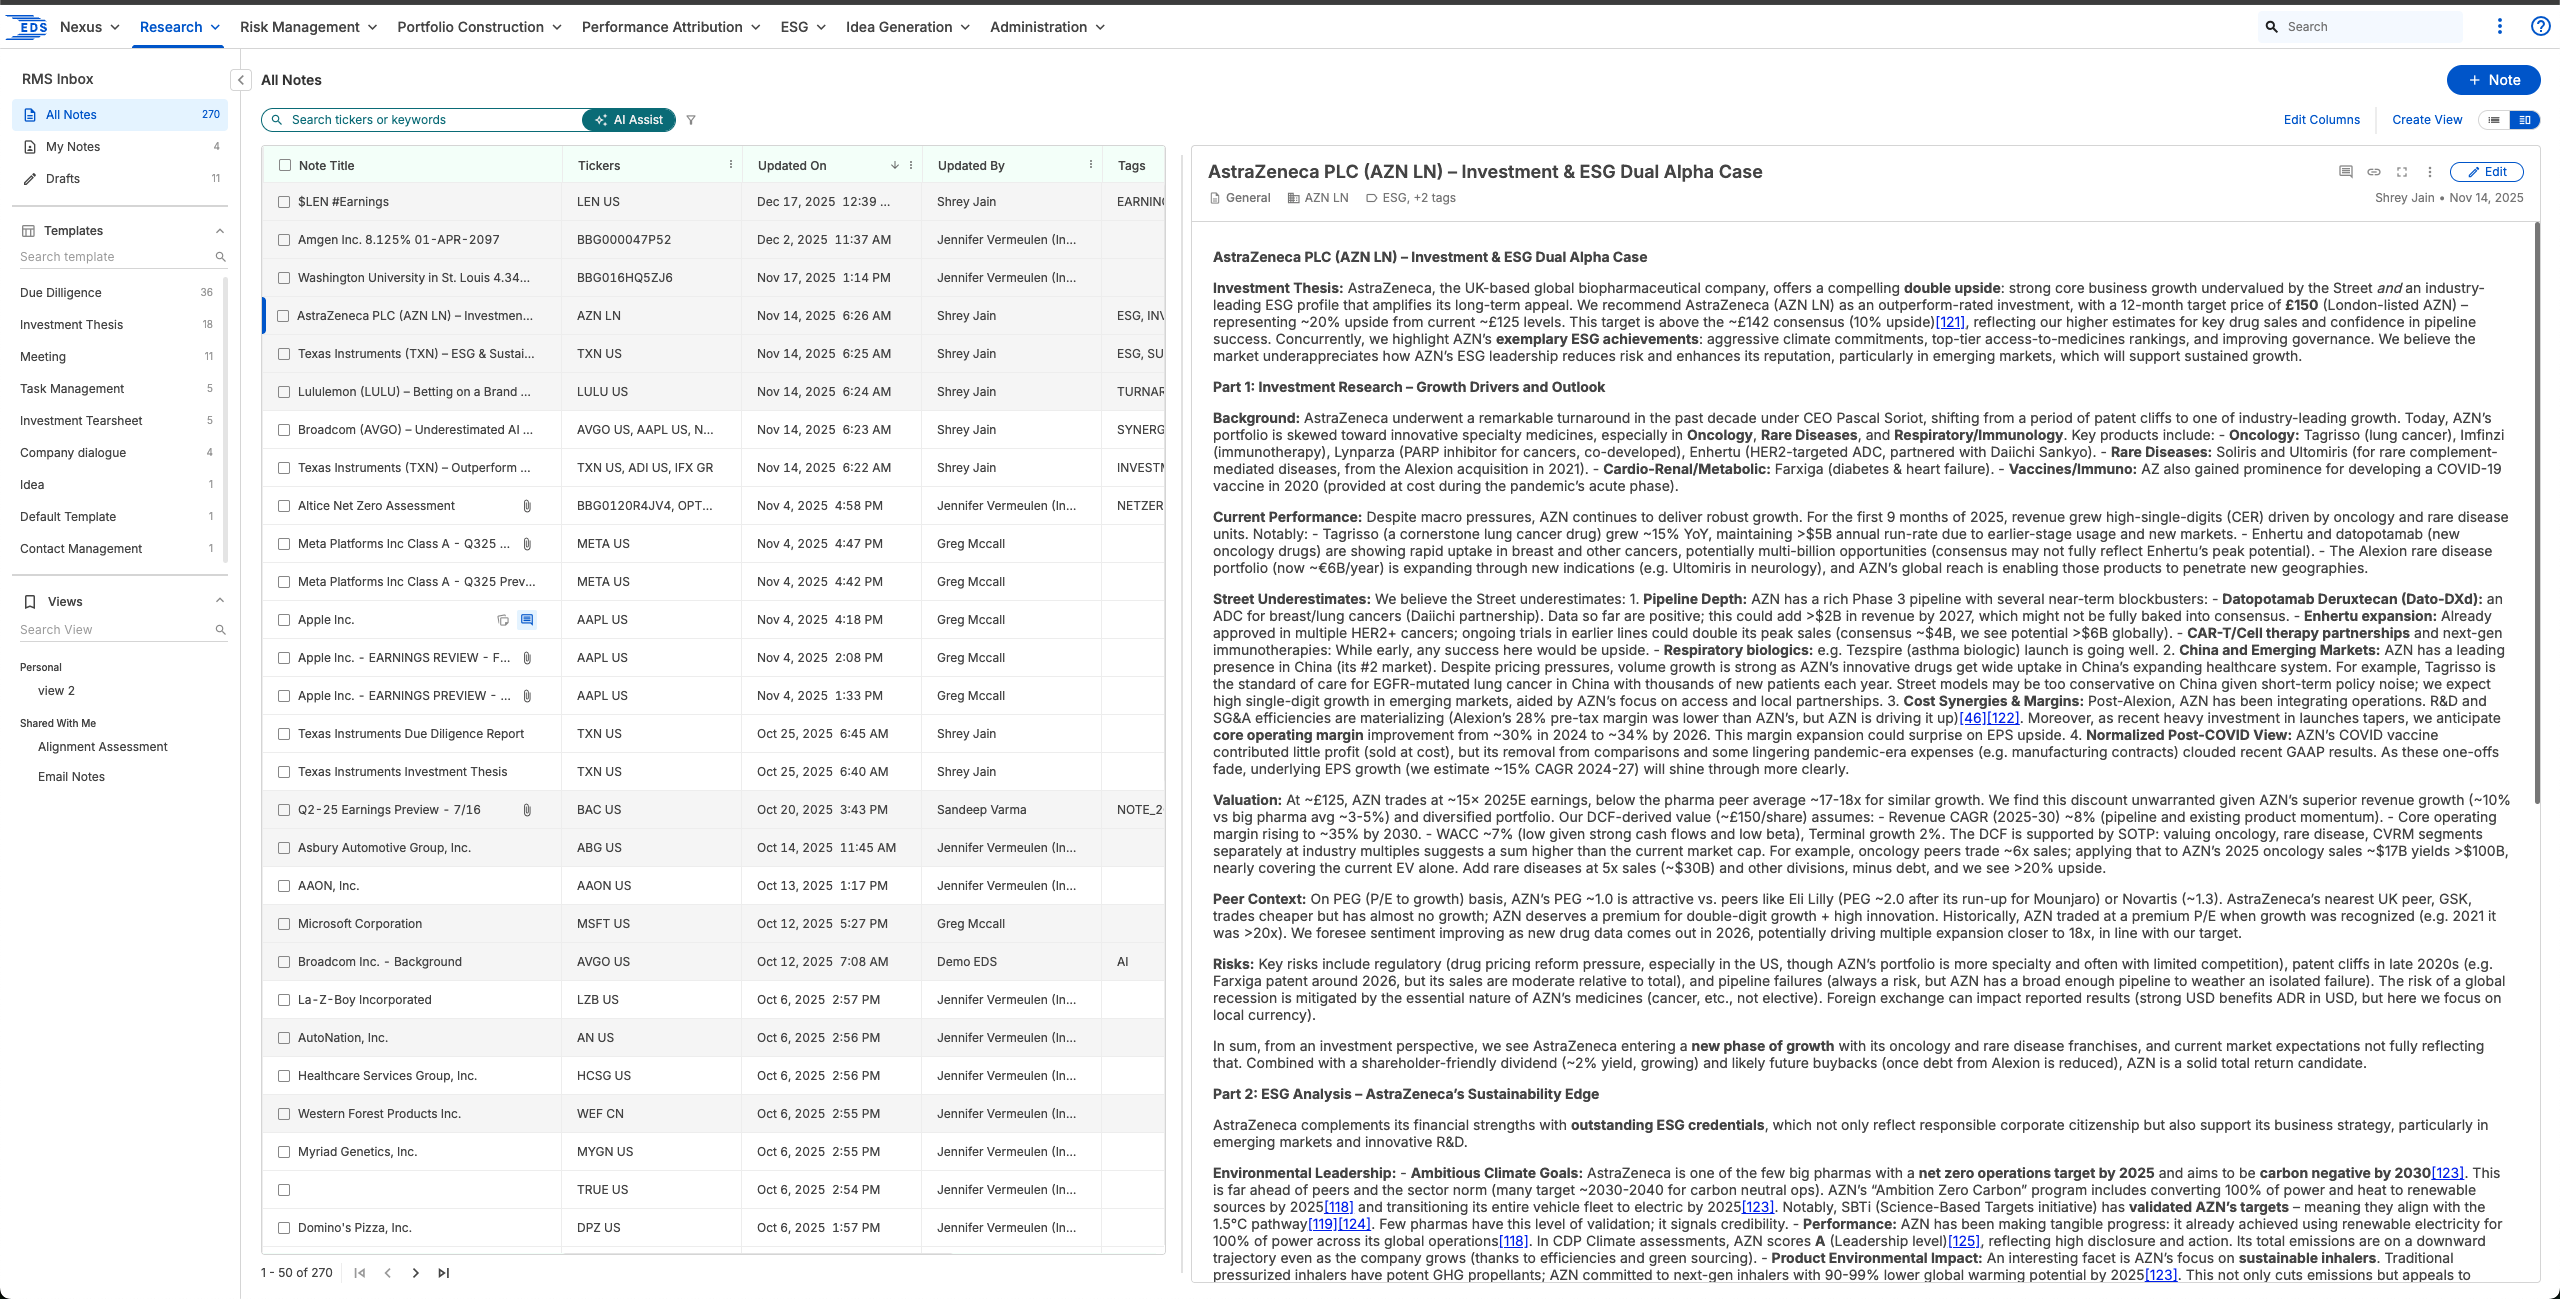Open the Texas Instruments Due Diligence Report note
Screen dimensions: 2560x1299
[411, 734]
